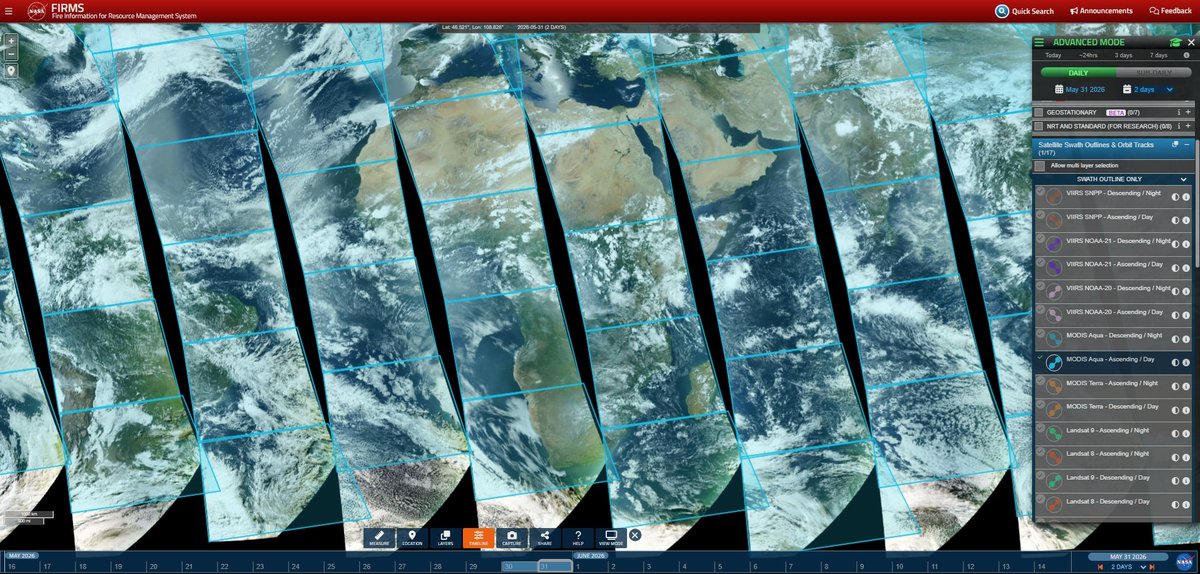Zoom out on the map
Image resolution: width=1200 pixels, height=574 pixels.
(10, 53)
